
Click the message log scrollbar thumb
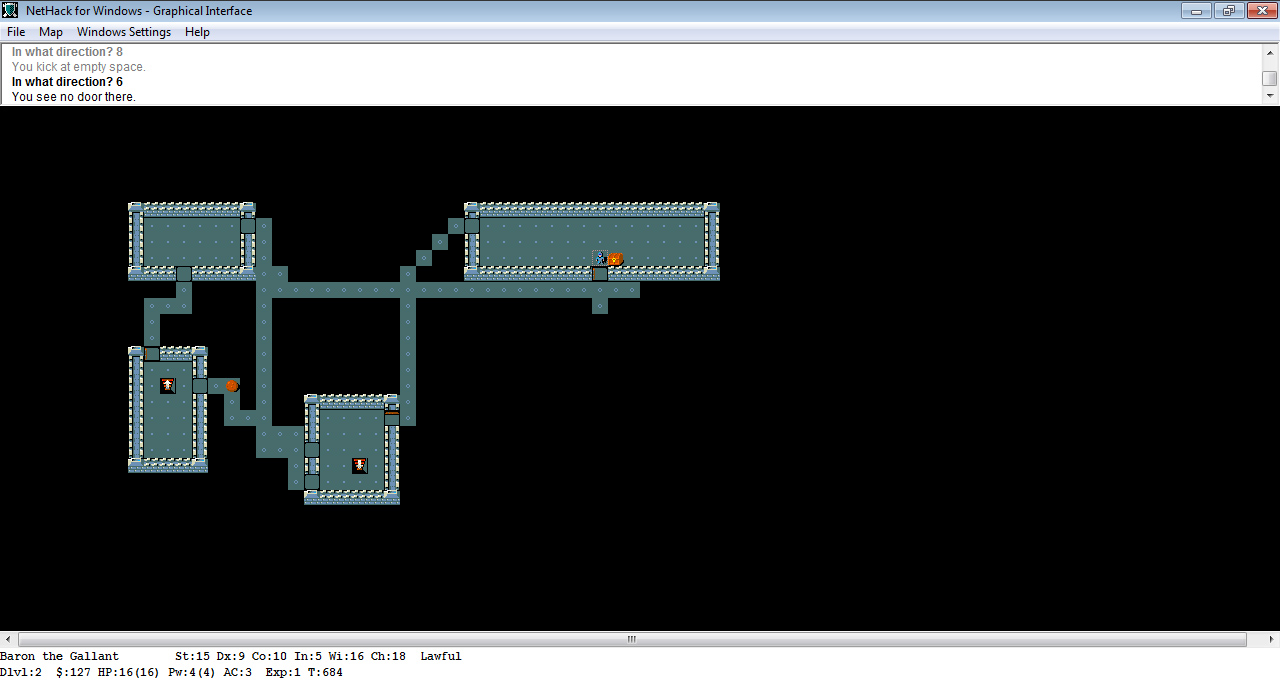1270,78
